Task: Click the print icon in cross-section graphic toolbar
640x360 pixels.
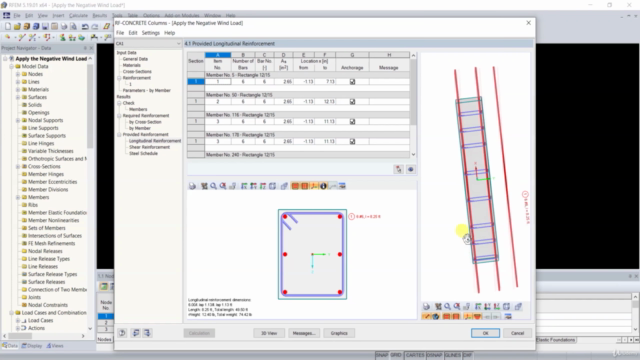Action: click(192, 186)
